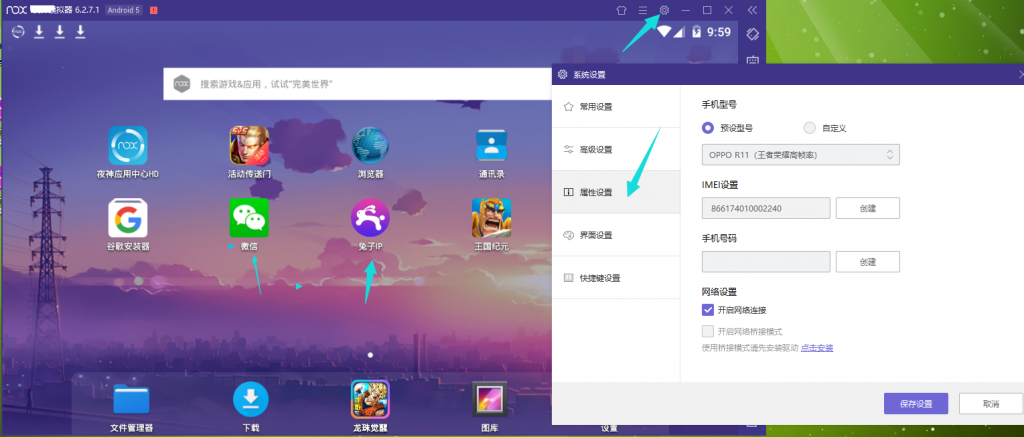Screen dimensions: 1024x437
Task: Switch to 属性设置 settings tab
Action: click(x=616, y=192)
